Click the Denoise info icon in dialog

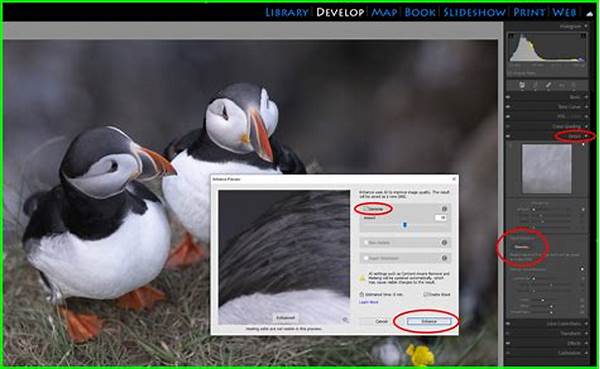[x=444, y=209]
